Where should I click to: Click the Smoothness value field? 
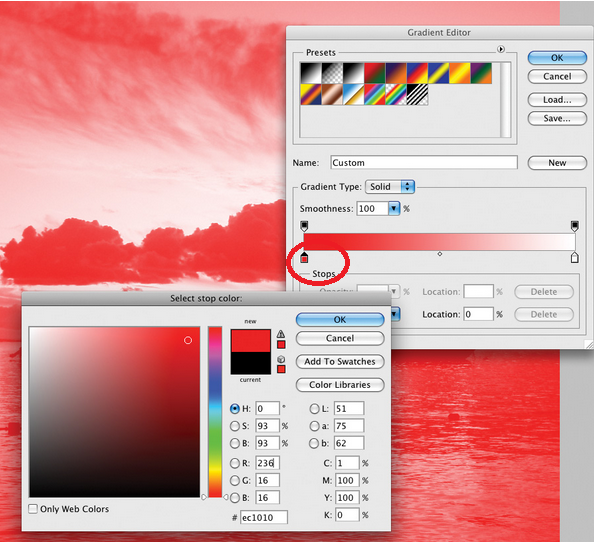pos(372,208)
